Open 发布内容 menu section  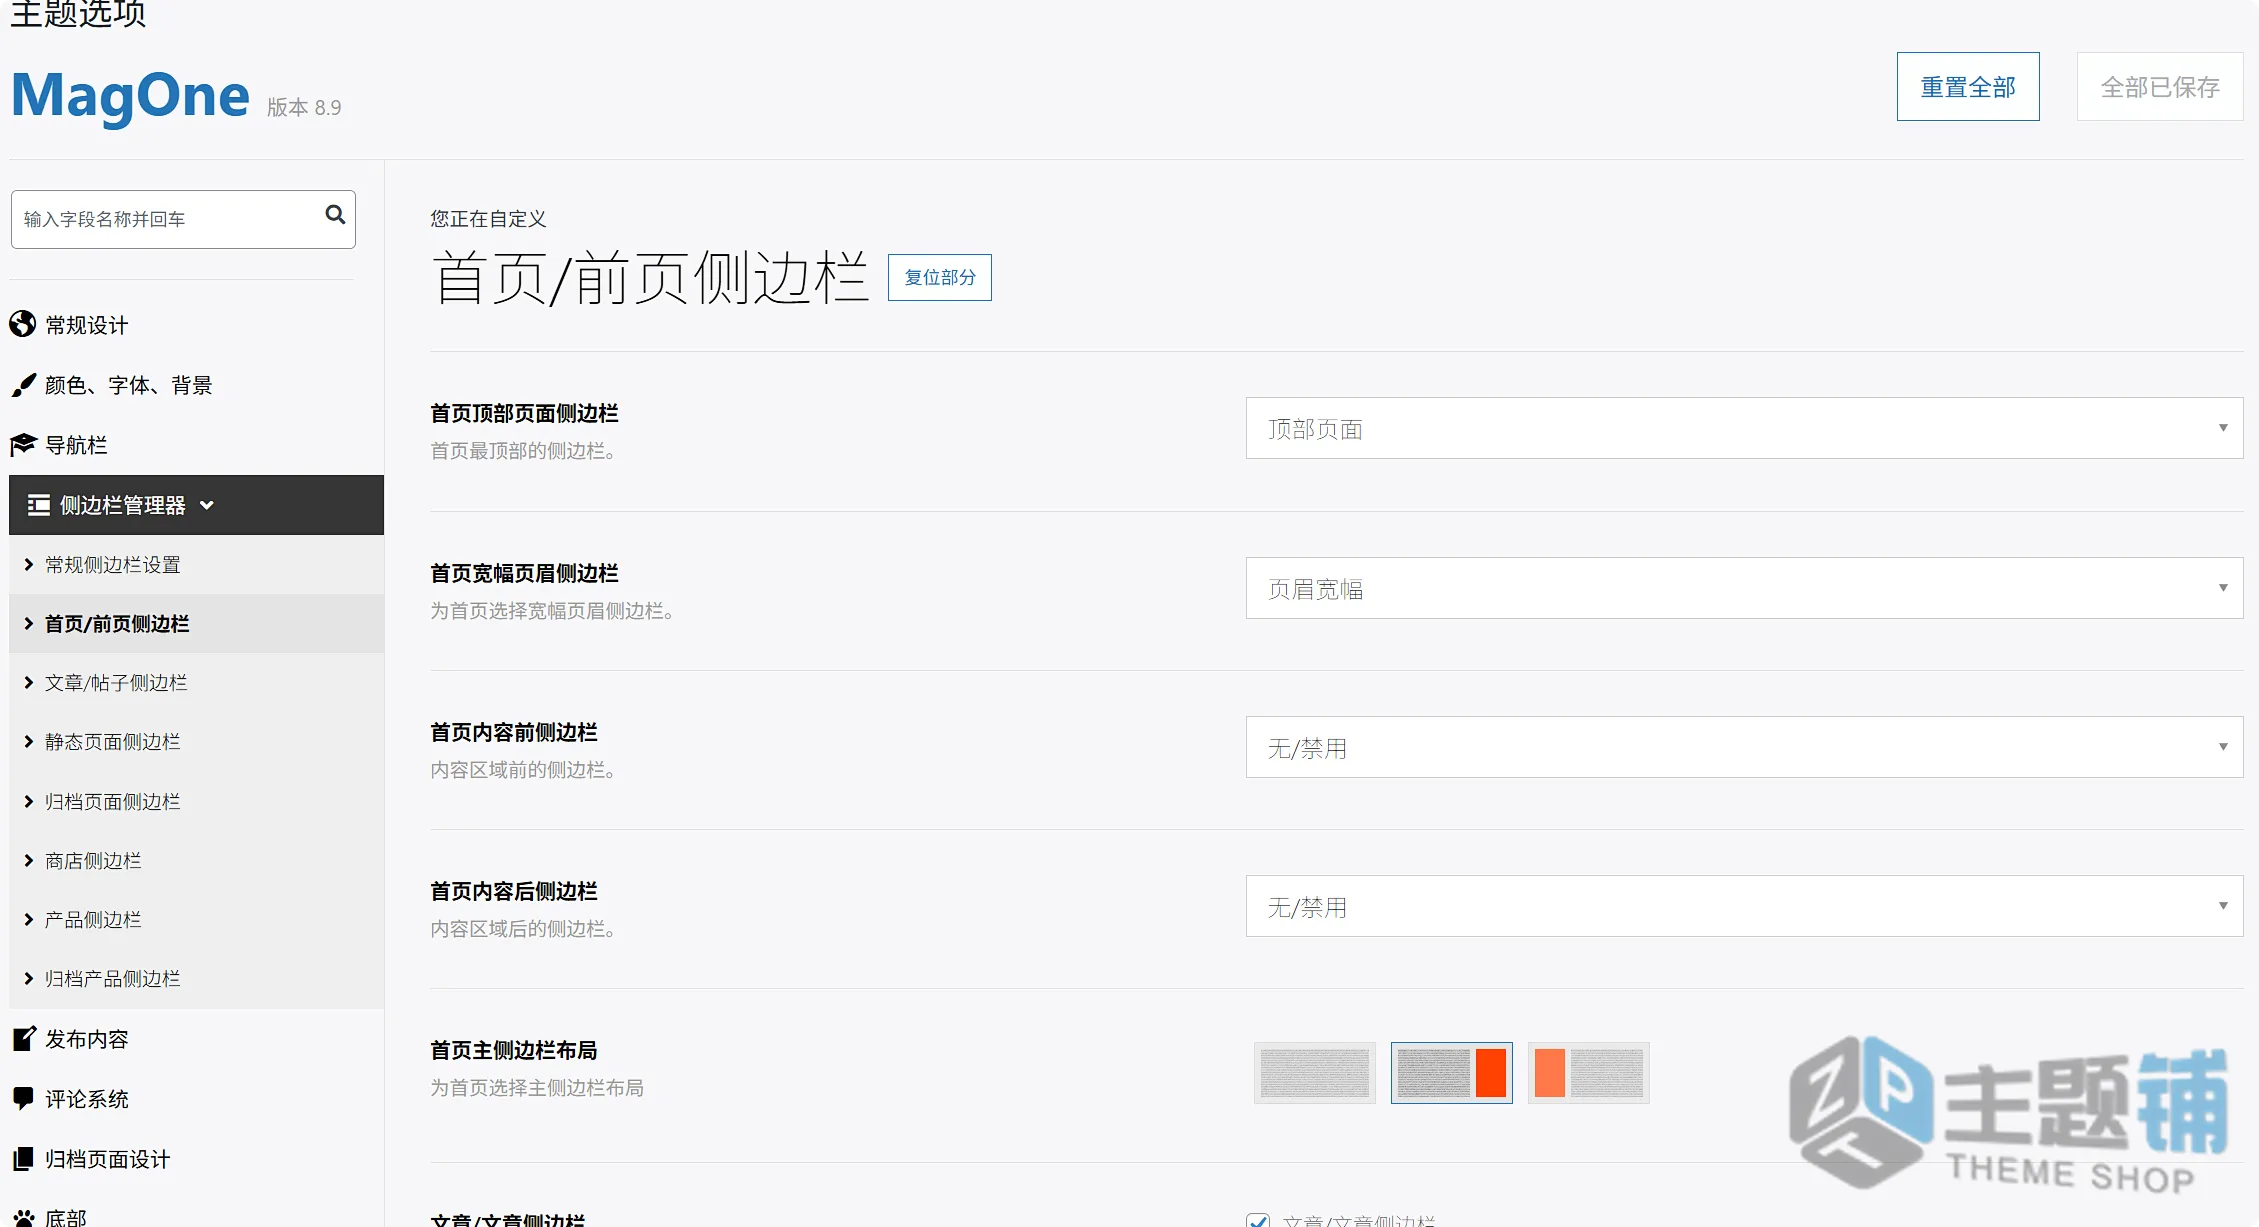click(86, 1039)
